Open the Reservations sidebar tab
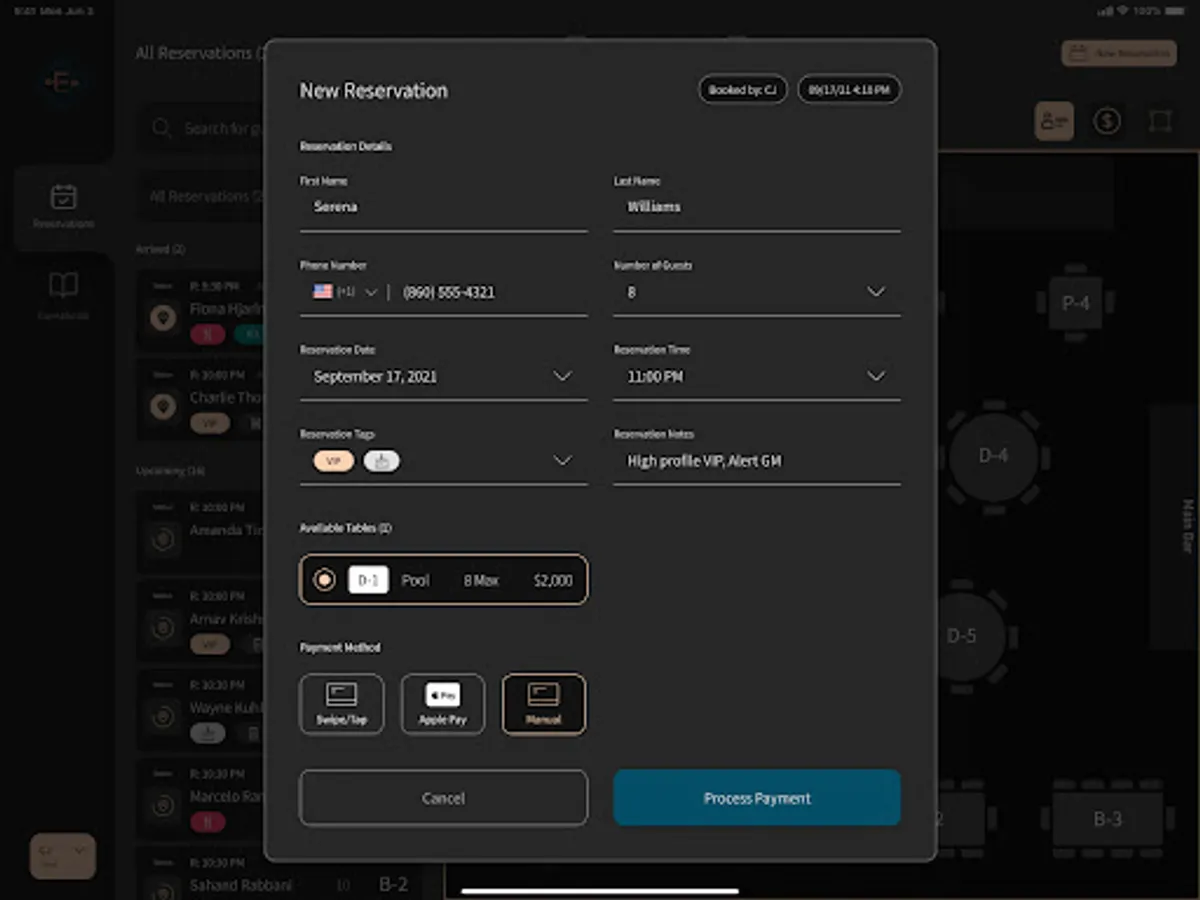 click(x=63, y=207)
